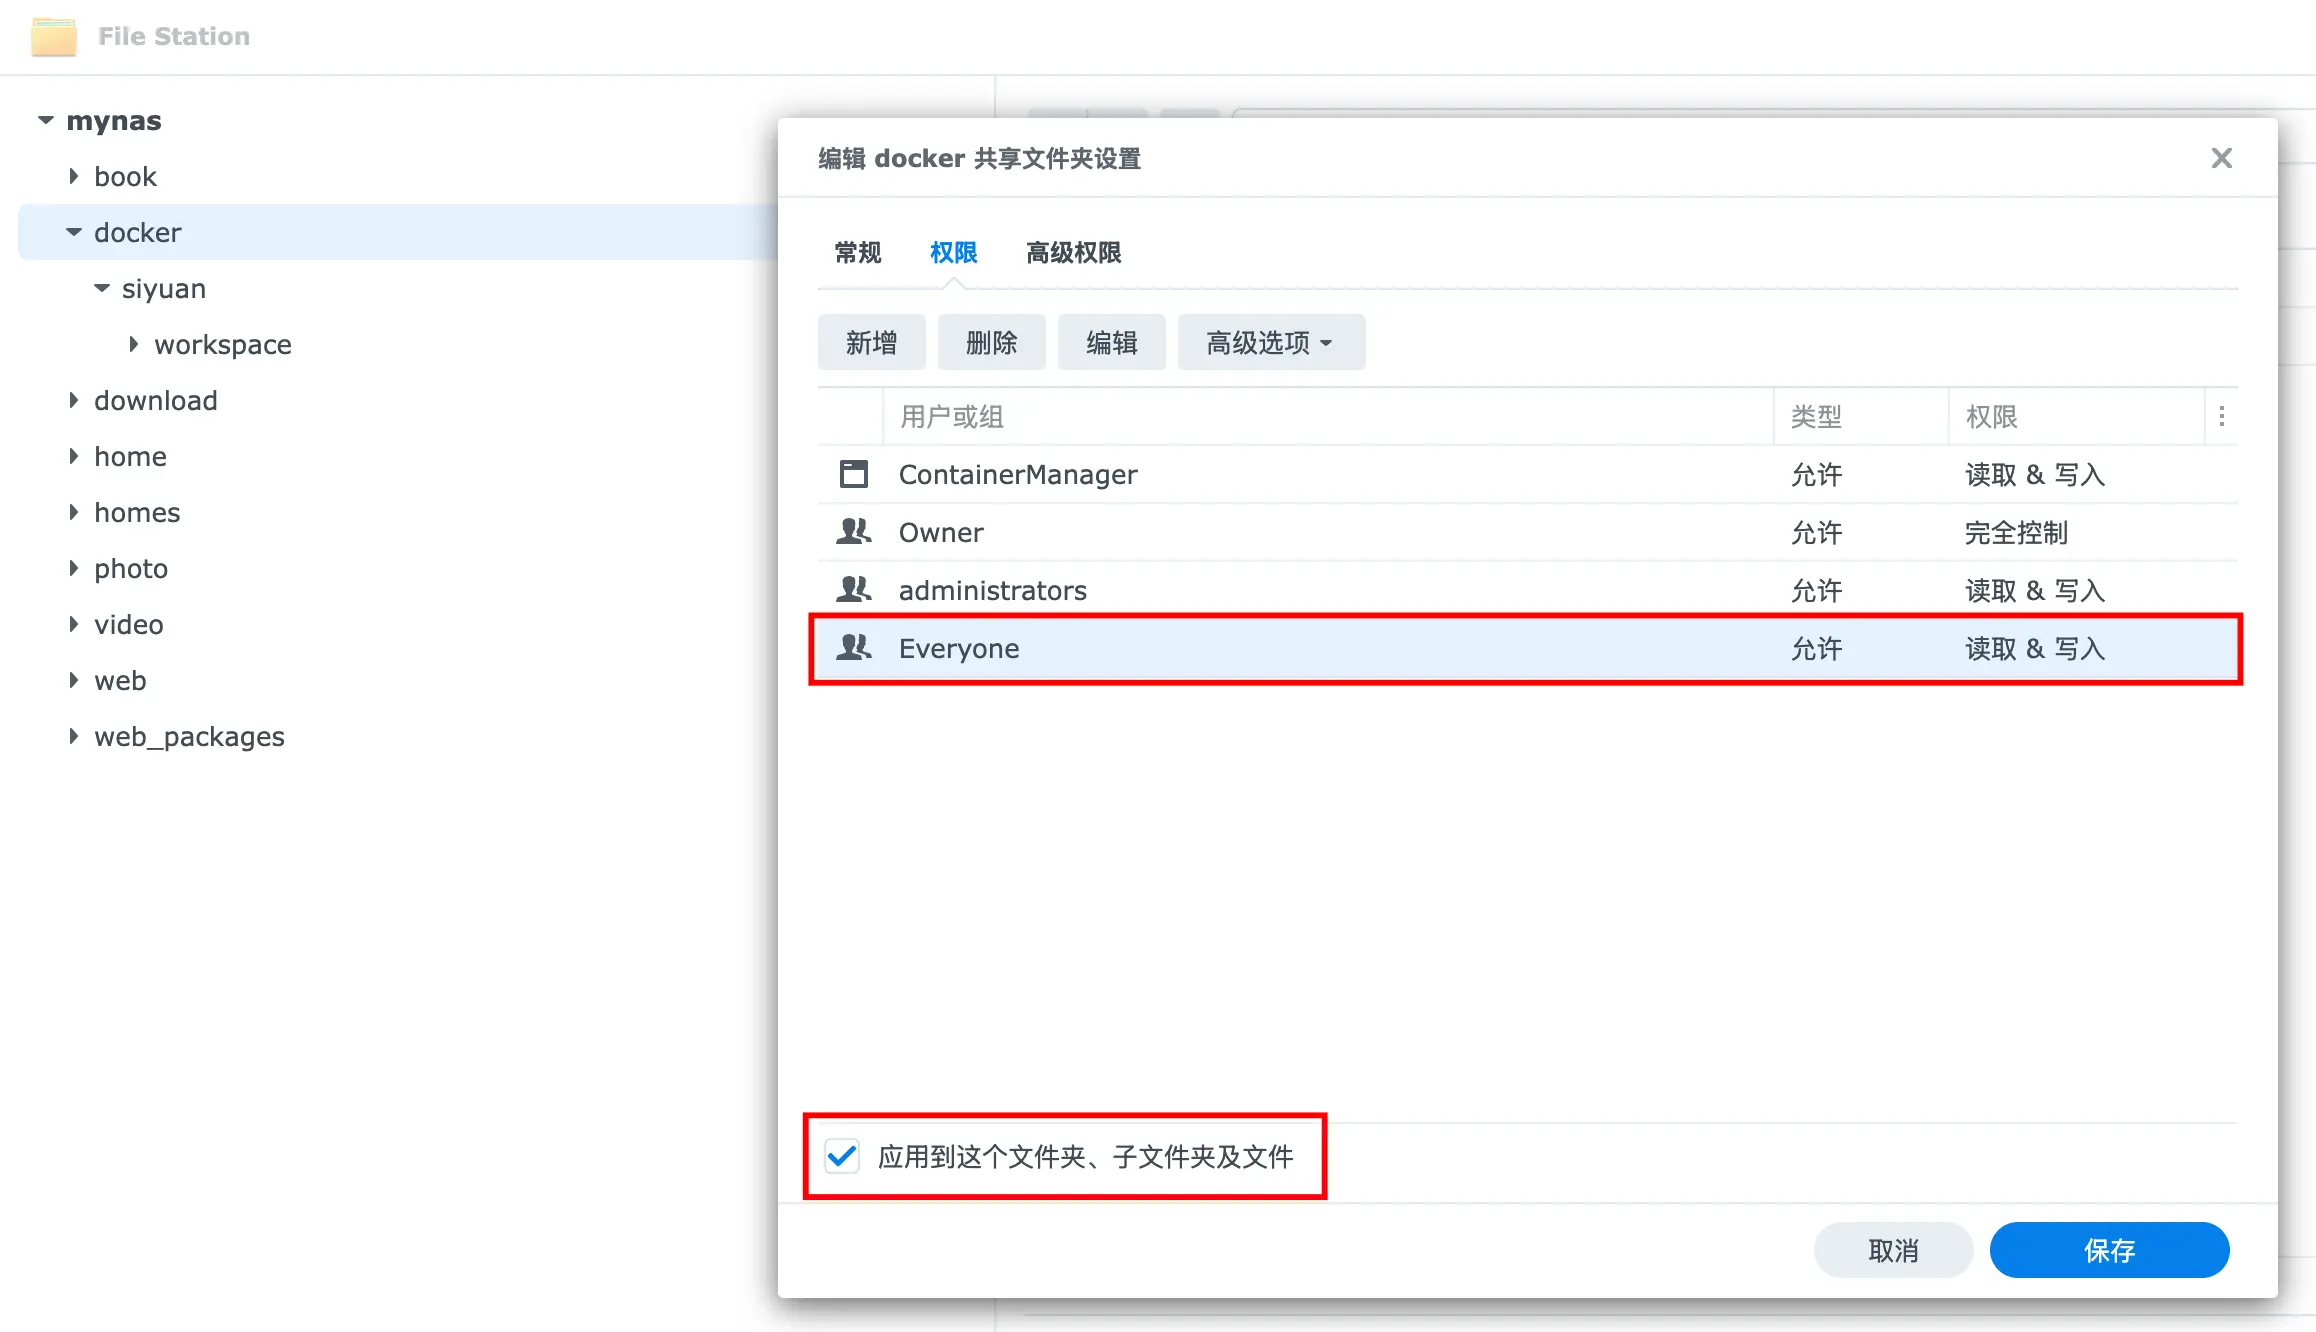The image size is (2316, 1332).
Task: Click the Owner group icon
Action: 853,532
